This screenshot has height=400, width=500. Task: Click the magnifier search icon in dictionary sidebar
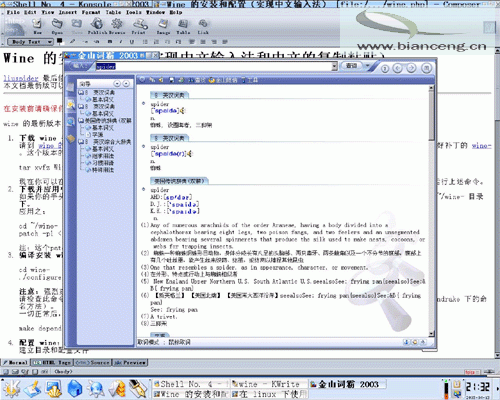click(71, 122)
